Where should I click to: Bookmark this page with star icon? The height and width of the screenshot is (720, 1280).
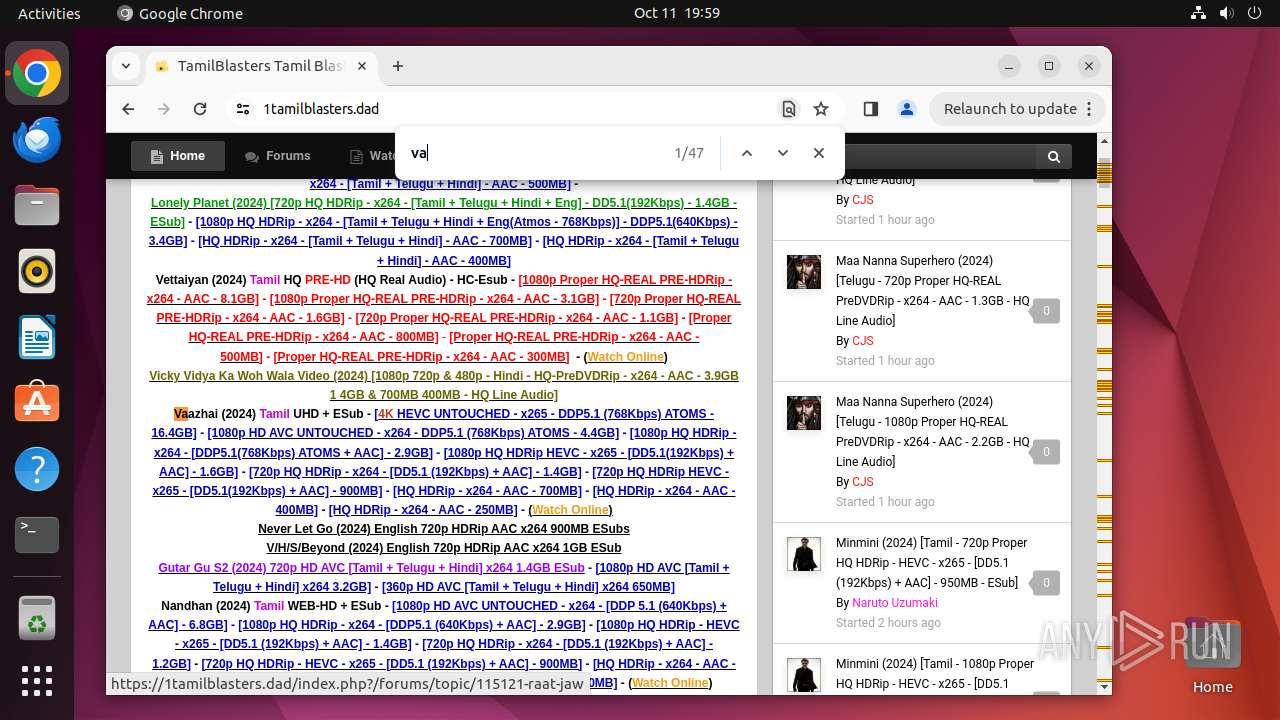[821, 109]
